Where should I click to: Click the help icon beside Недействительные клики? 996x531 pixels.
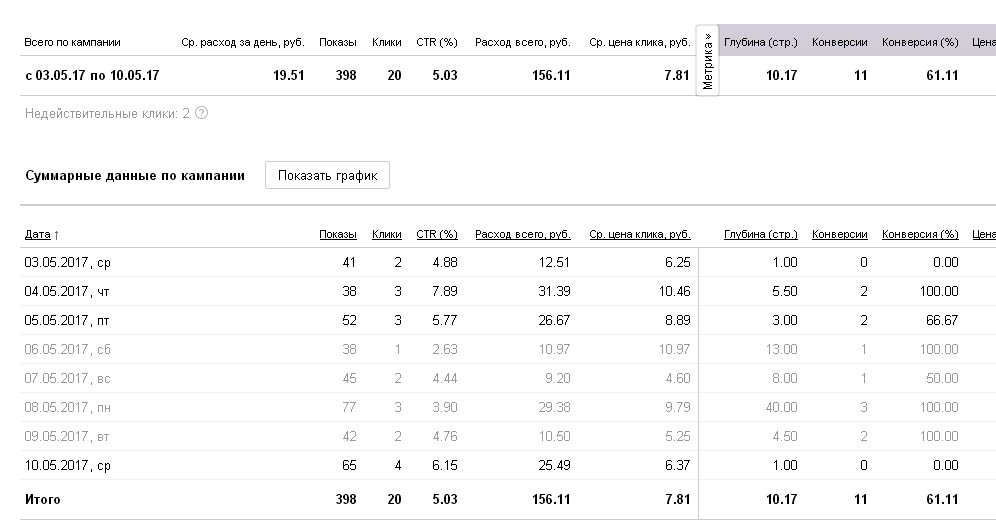pos(202,114)
